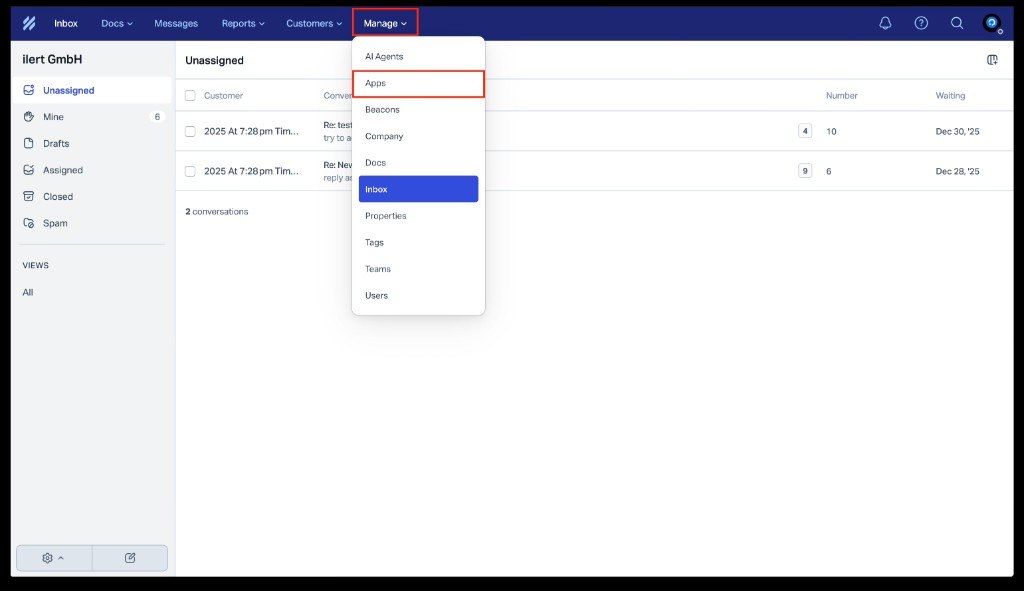This screenshot has height=591, width=1024.
Task: Check the conversation number 6 checkbox
Action: tap(190, 171)
